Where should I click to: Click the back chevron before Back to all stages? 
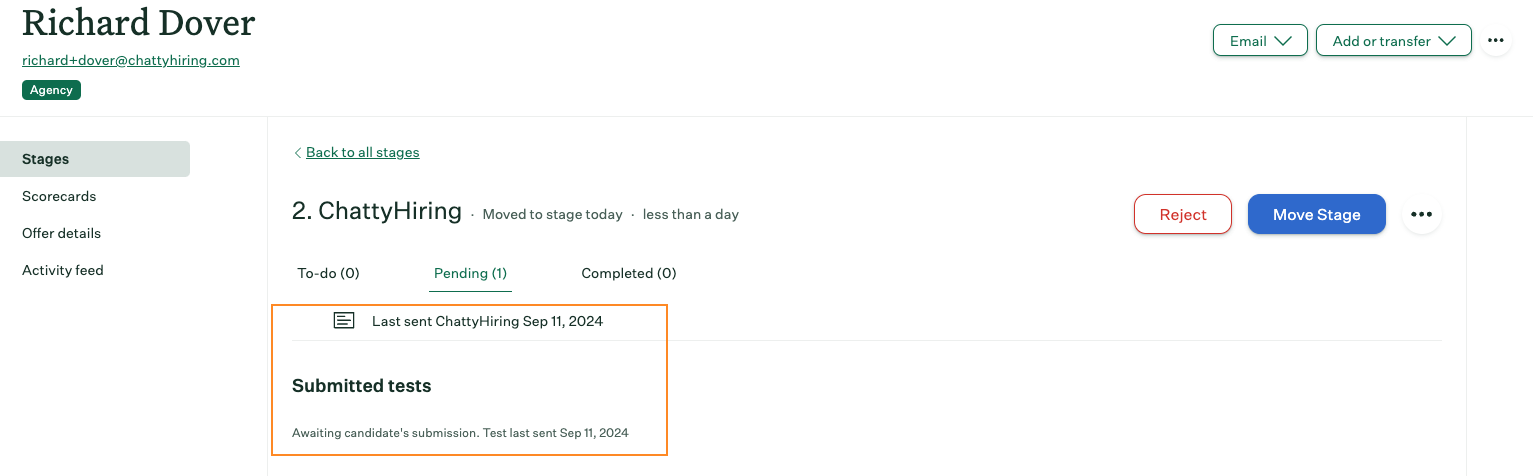point(297,153)
